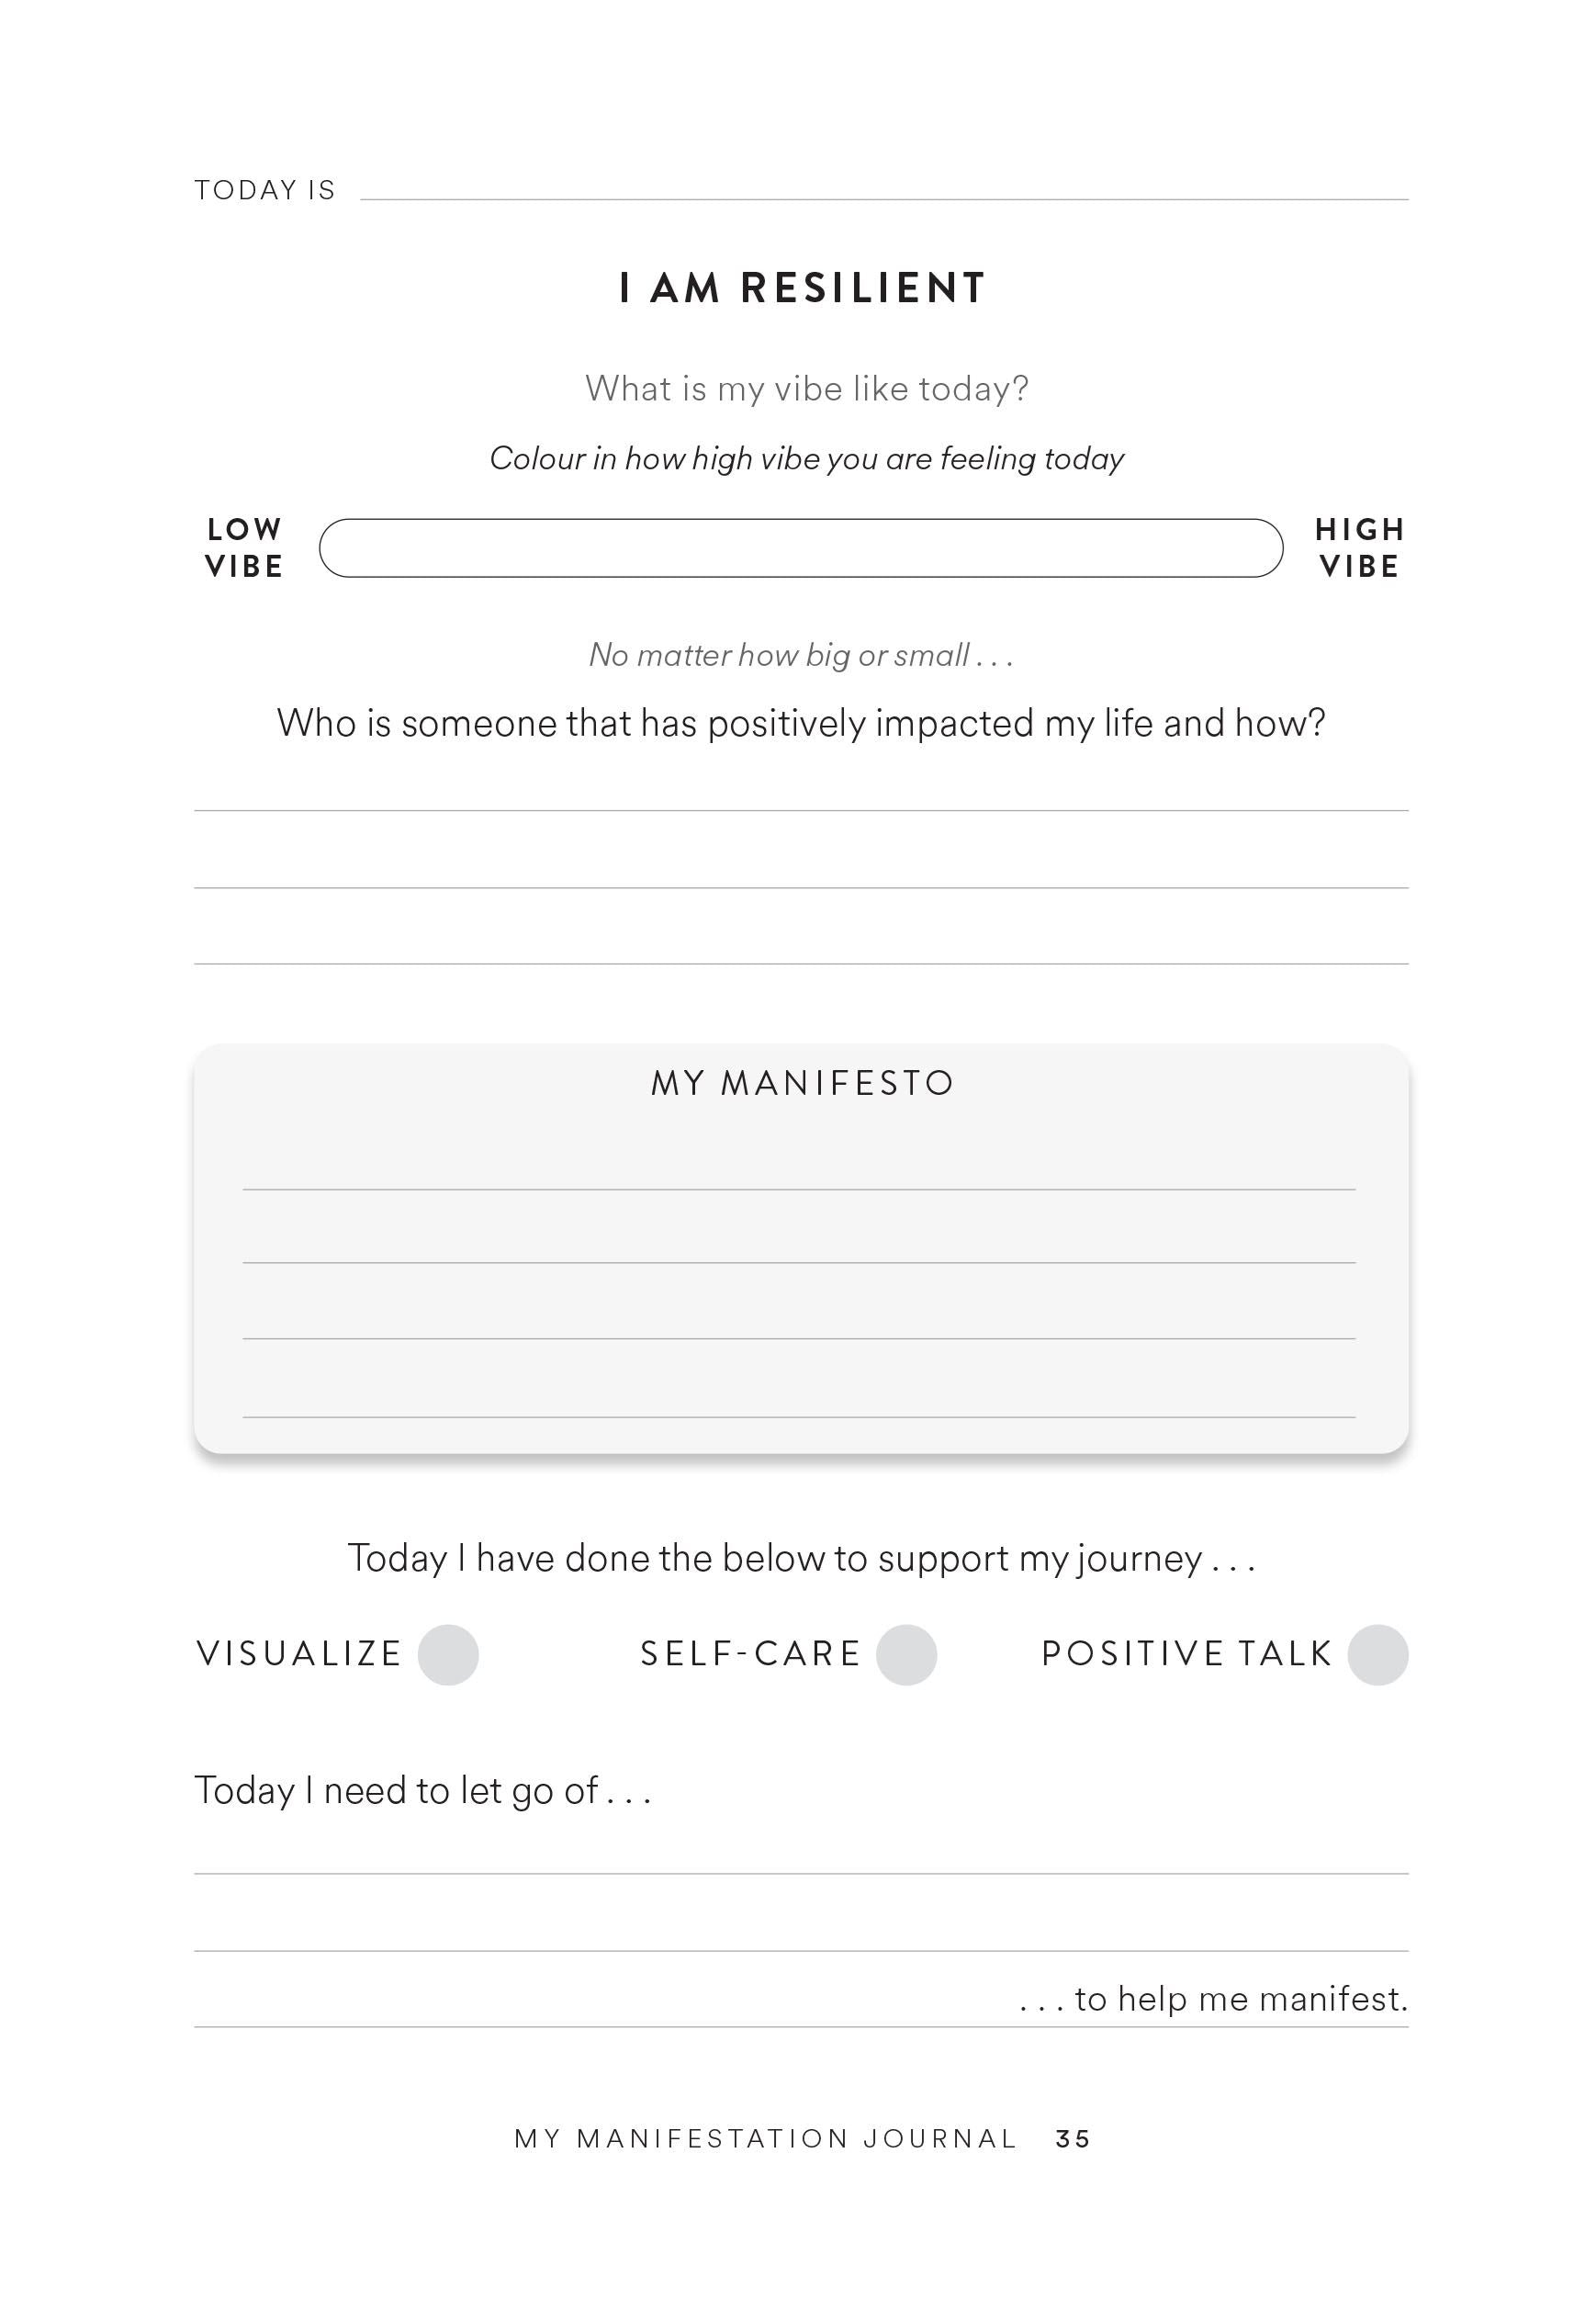Click the second MY MANIFESTO line
This screenshot has height=2311, width=1596.
point(798,1243)
